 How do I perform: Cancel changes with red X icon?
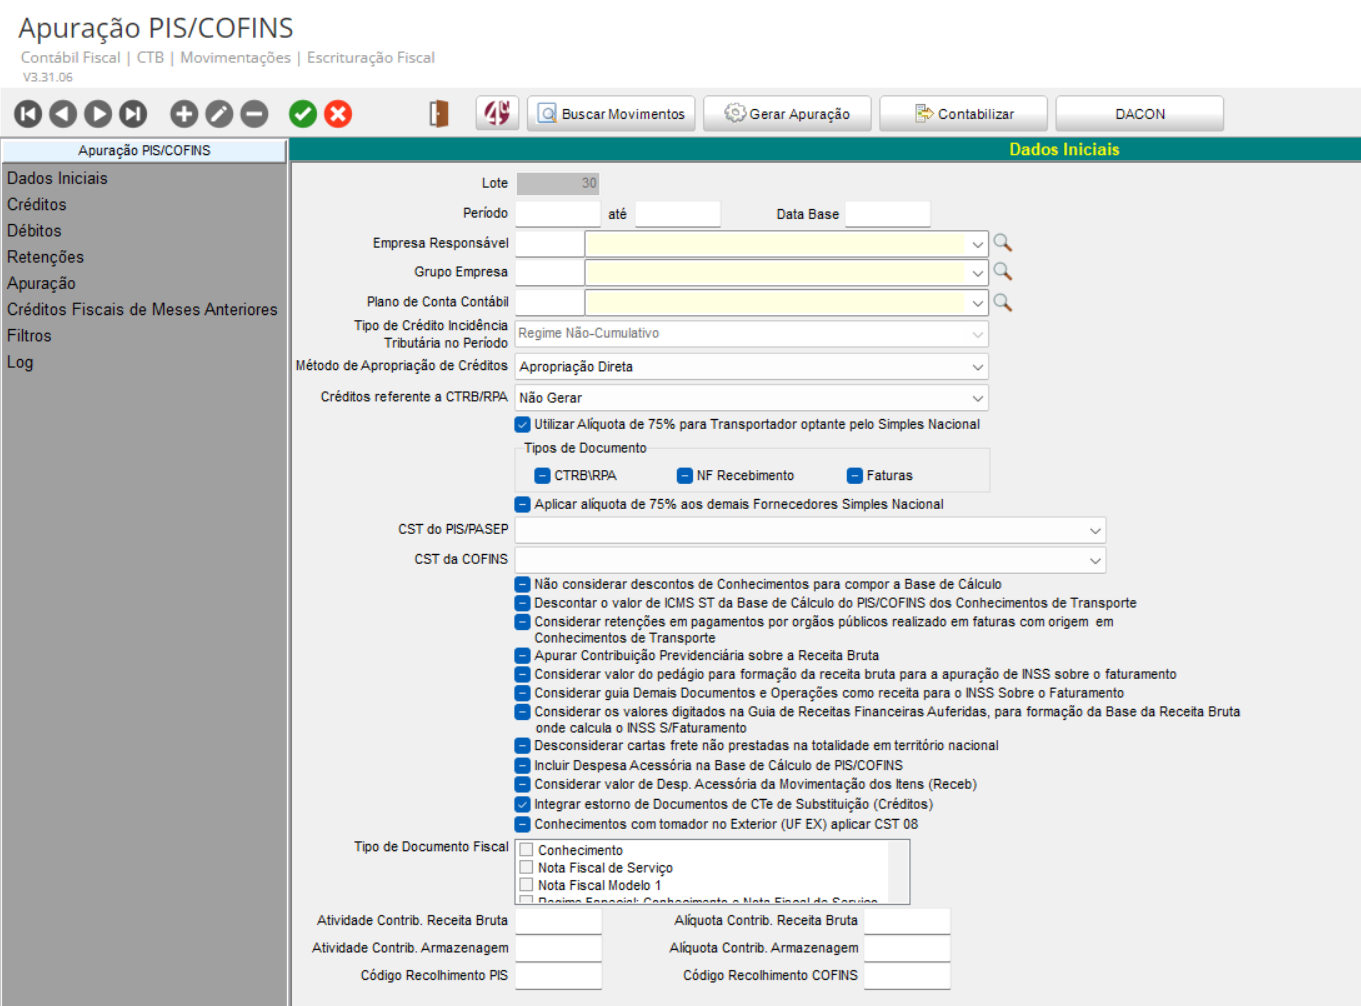click(338, 114)
